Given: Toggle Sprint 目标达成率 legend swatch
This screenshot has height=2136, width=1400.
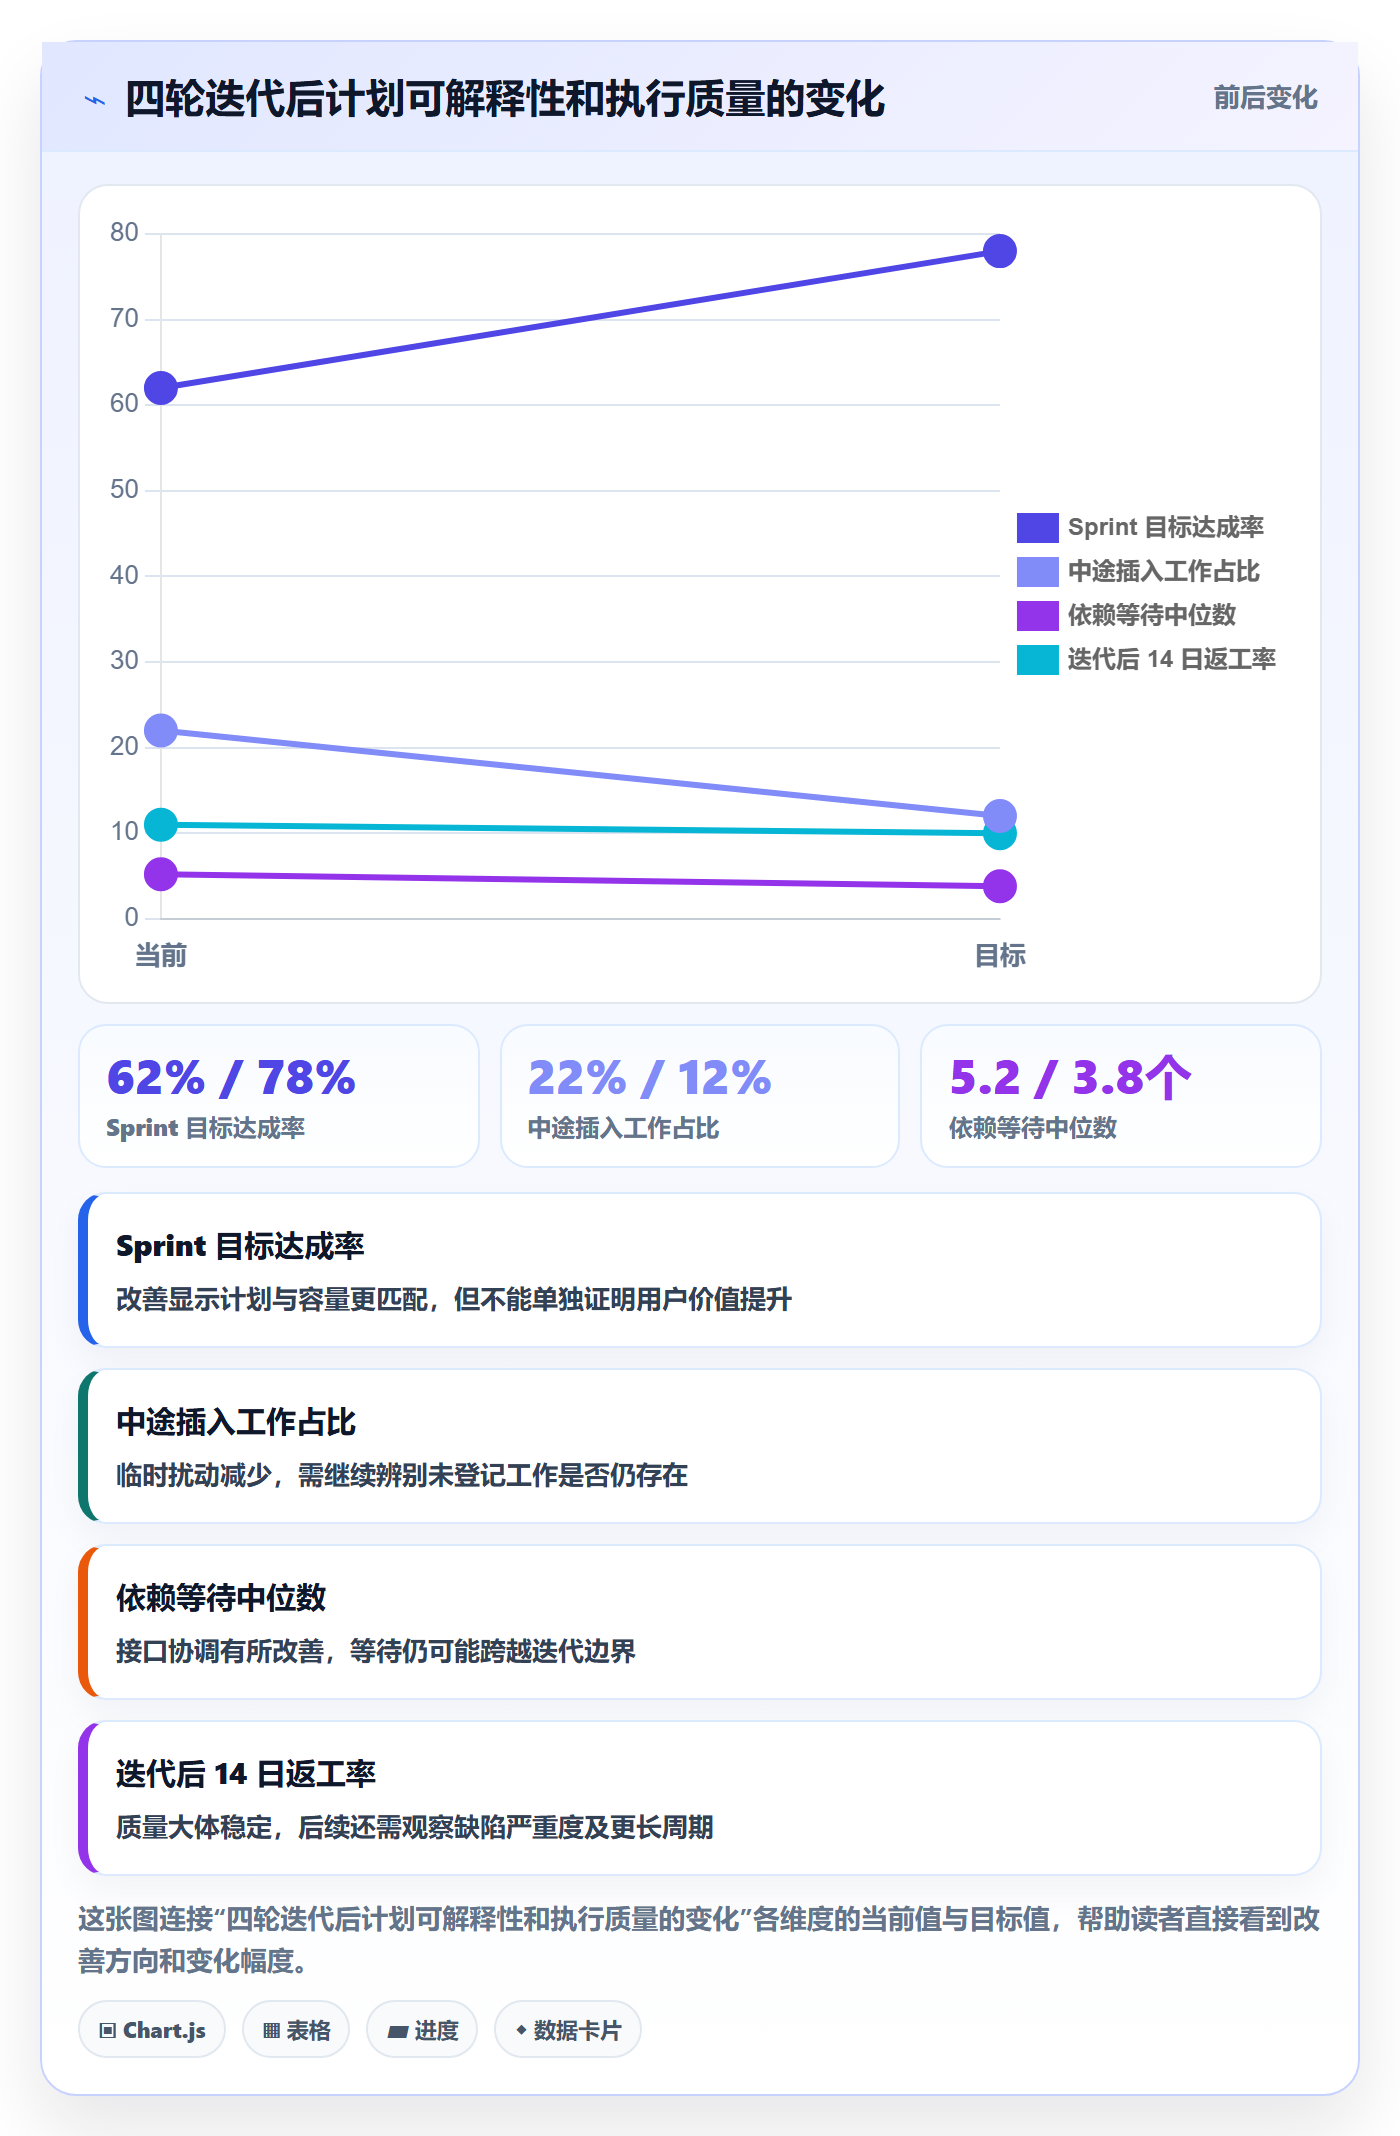Looking at the screenshot, I should click(1037, 527).
